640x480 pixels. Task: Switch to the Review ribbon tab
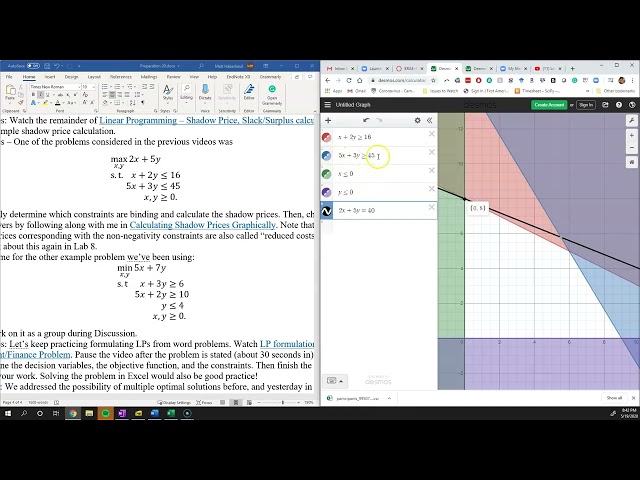pyautogui.click(x=173, y=77)
